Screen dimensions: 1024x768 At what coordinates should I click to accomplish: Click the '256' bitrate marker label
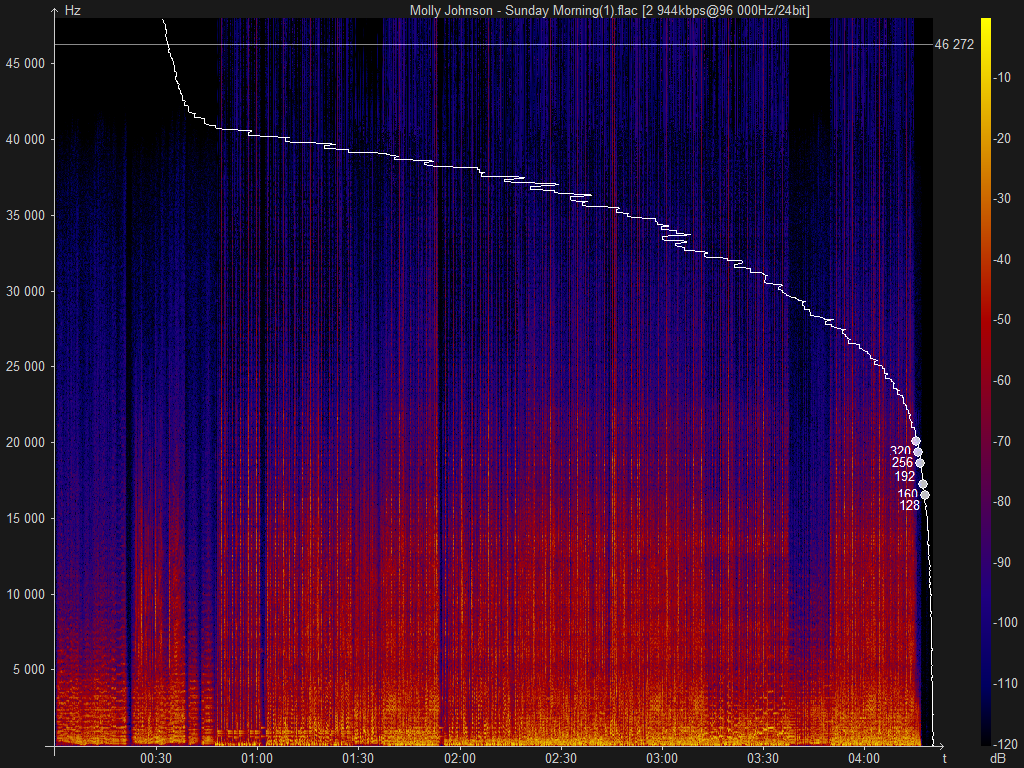click(903, 462)
